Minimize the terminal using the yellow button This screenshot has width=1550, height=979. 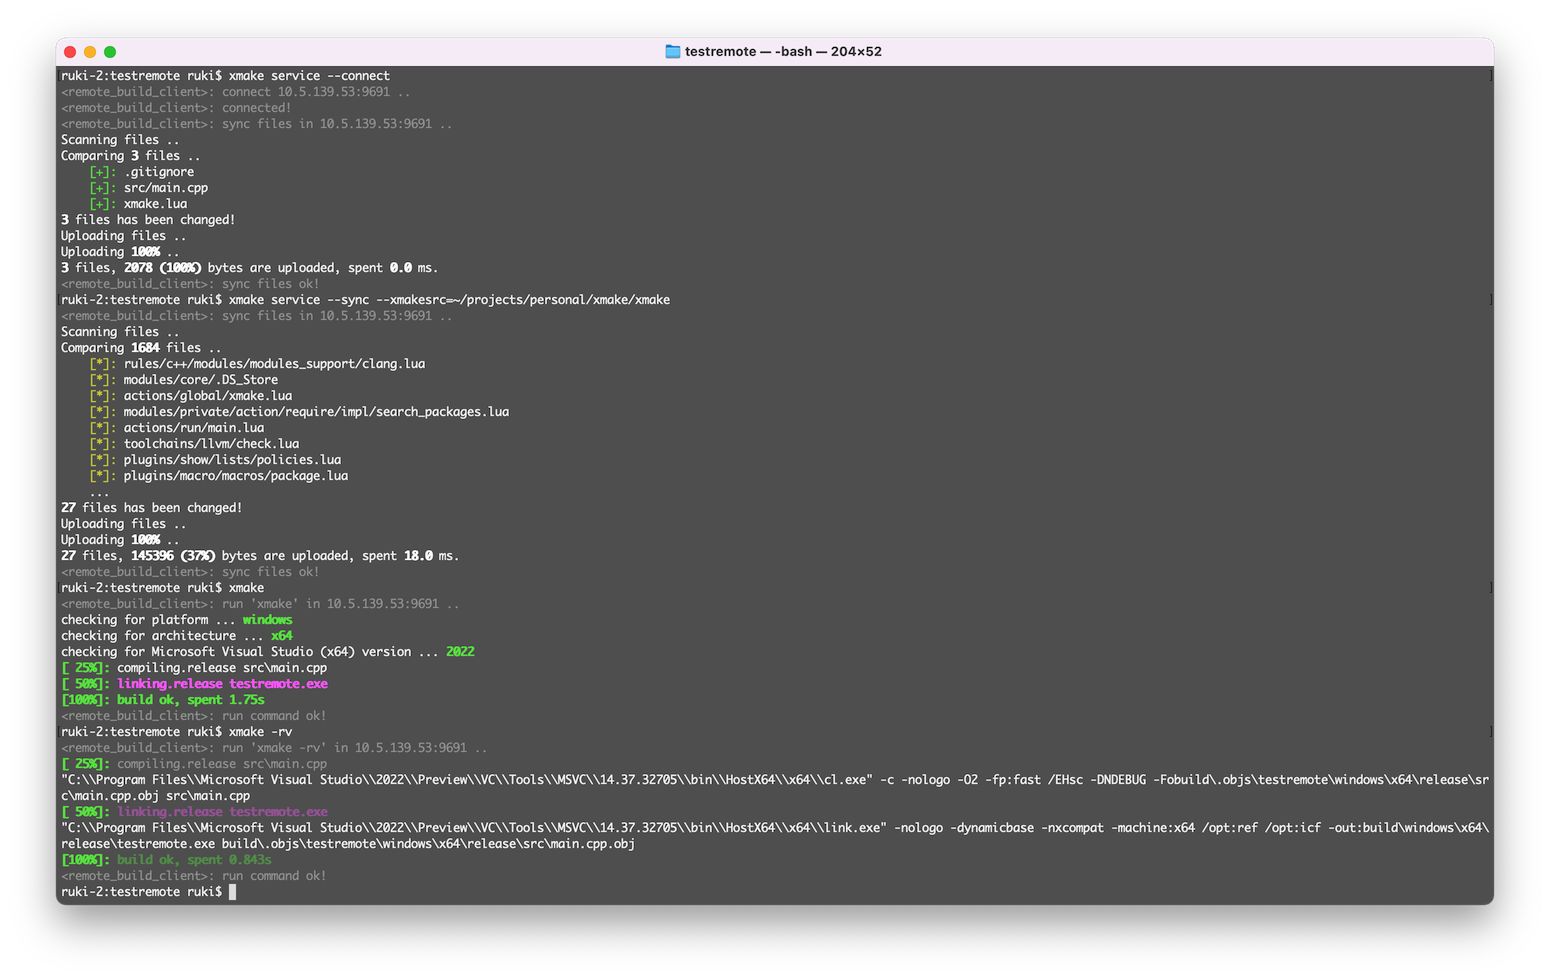tap(90, 52)
